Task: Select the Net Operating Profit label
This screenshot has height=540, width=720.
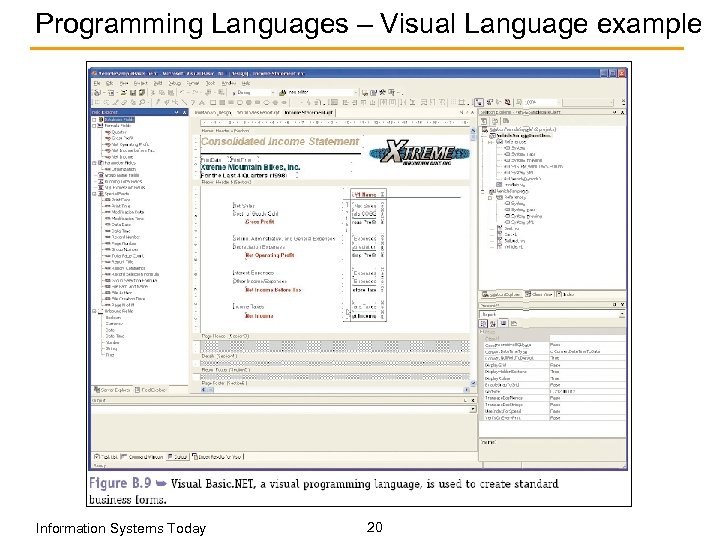Action: [x=270, y=255]
